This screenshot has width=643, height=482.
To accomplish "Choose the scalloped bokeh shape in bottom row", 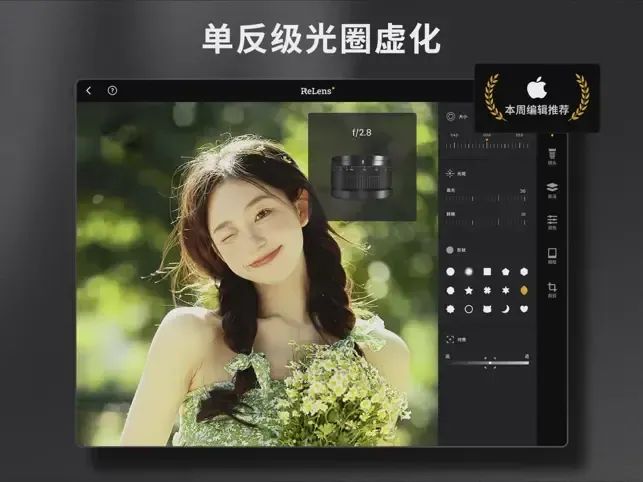I will point(450,309).
